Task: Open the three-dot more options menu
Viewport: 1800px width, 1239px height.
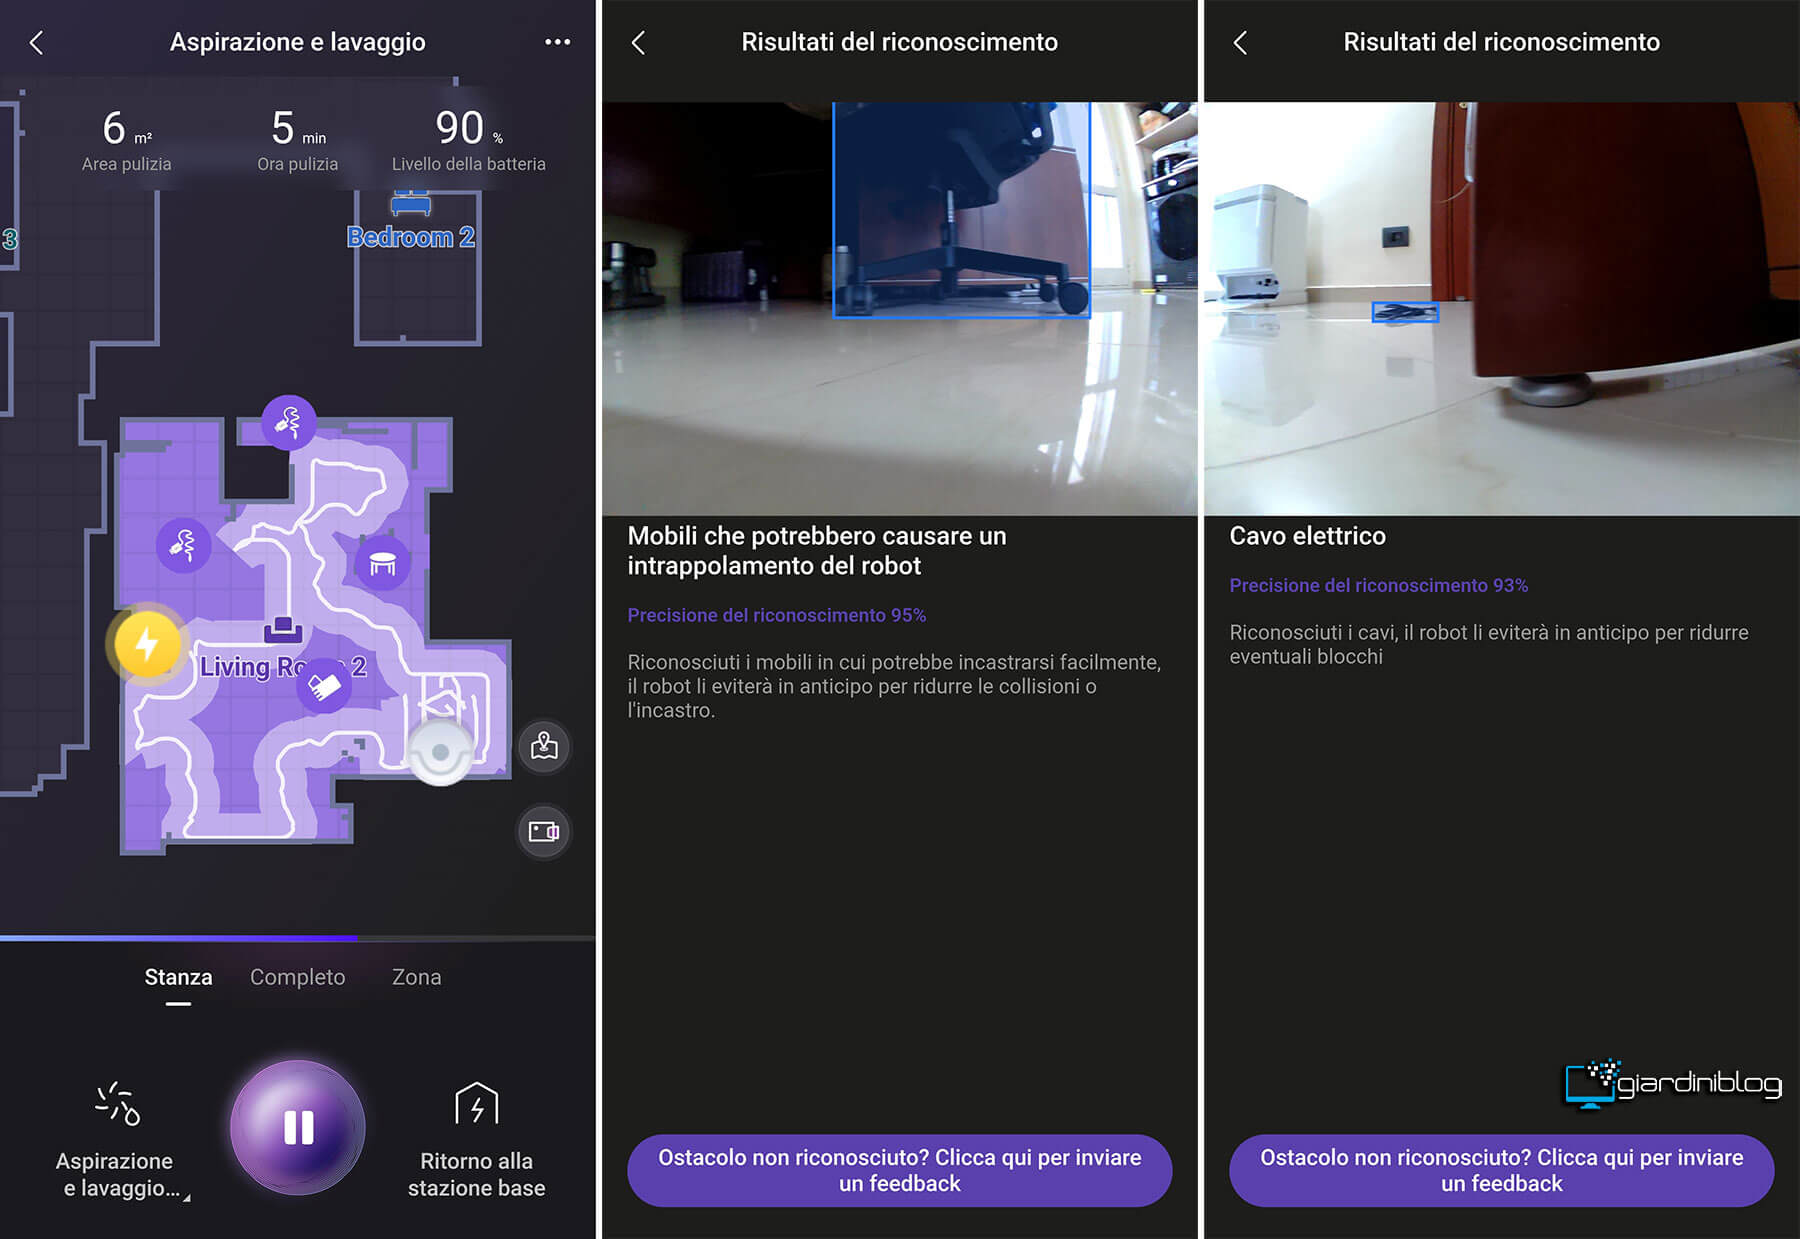Action: (557, 42)
